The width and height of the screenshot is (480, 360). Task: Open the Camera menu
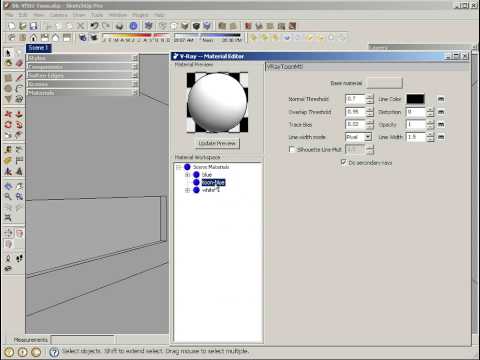(59, 15)
